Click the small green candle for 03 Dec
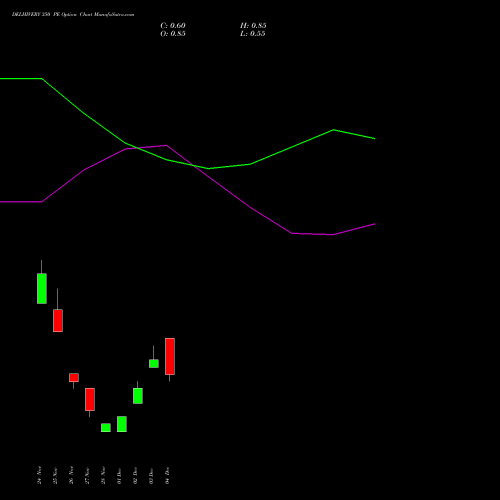The image size is (500, 500). pos(154,363)
